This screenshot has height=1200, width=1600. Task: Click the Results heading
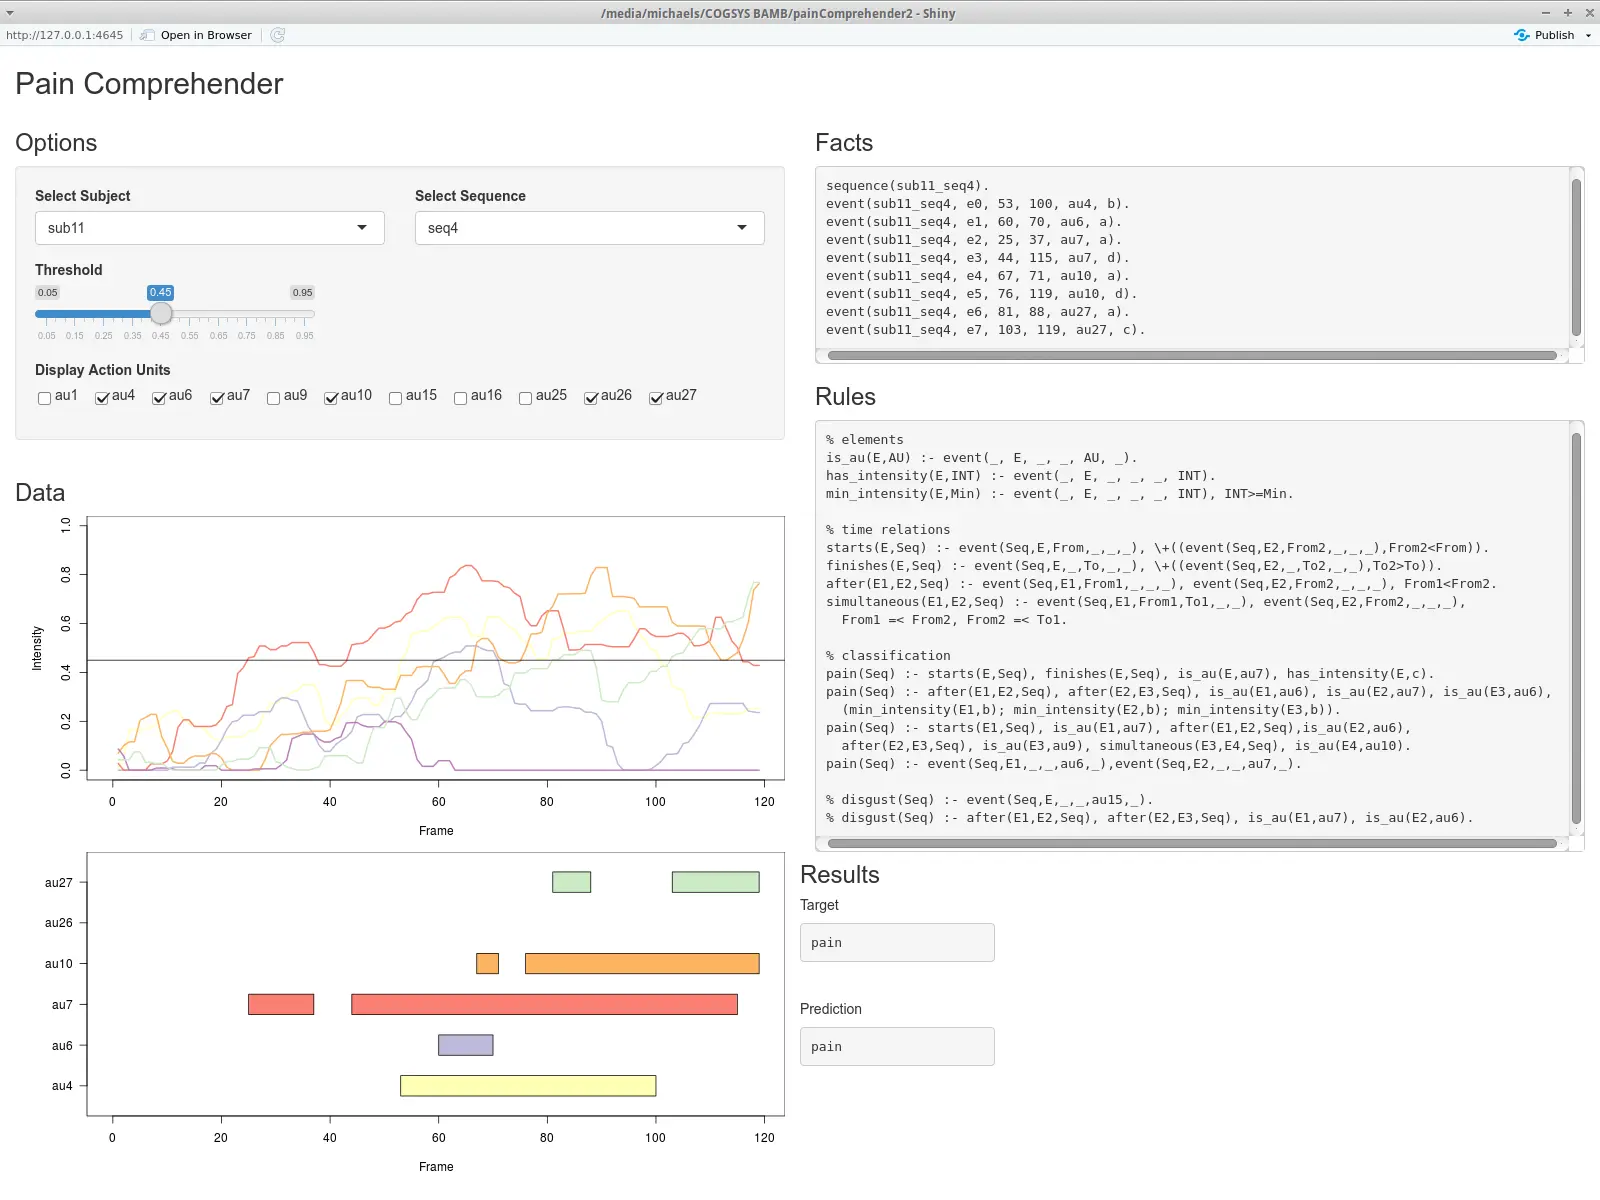coord(840,875)
